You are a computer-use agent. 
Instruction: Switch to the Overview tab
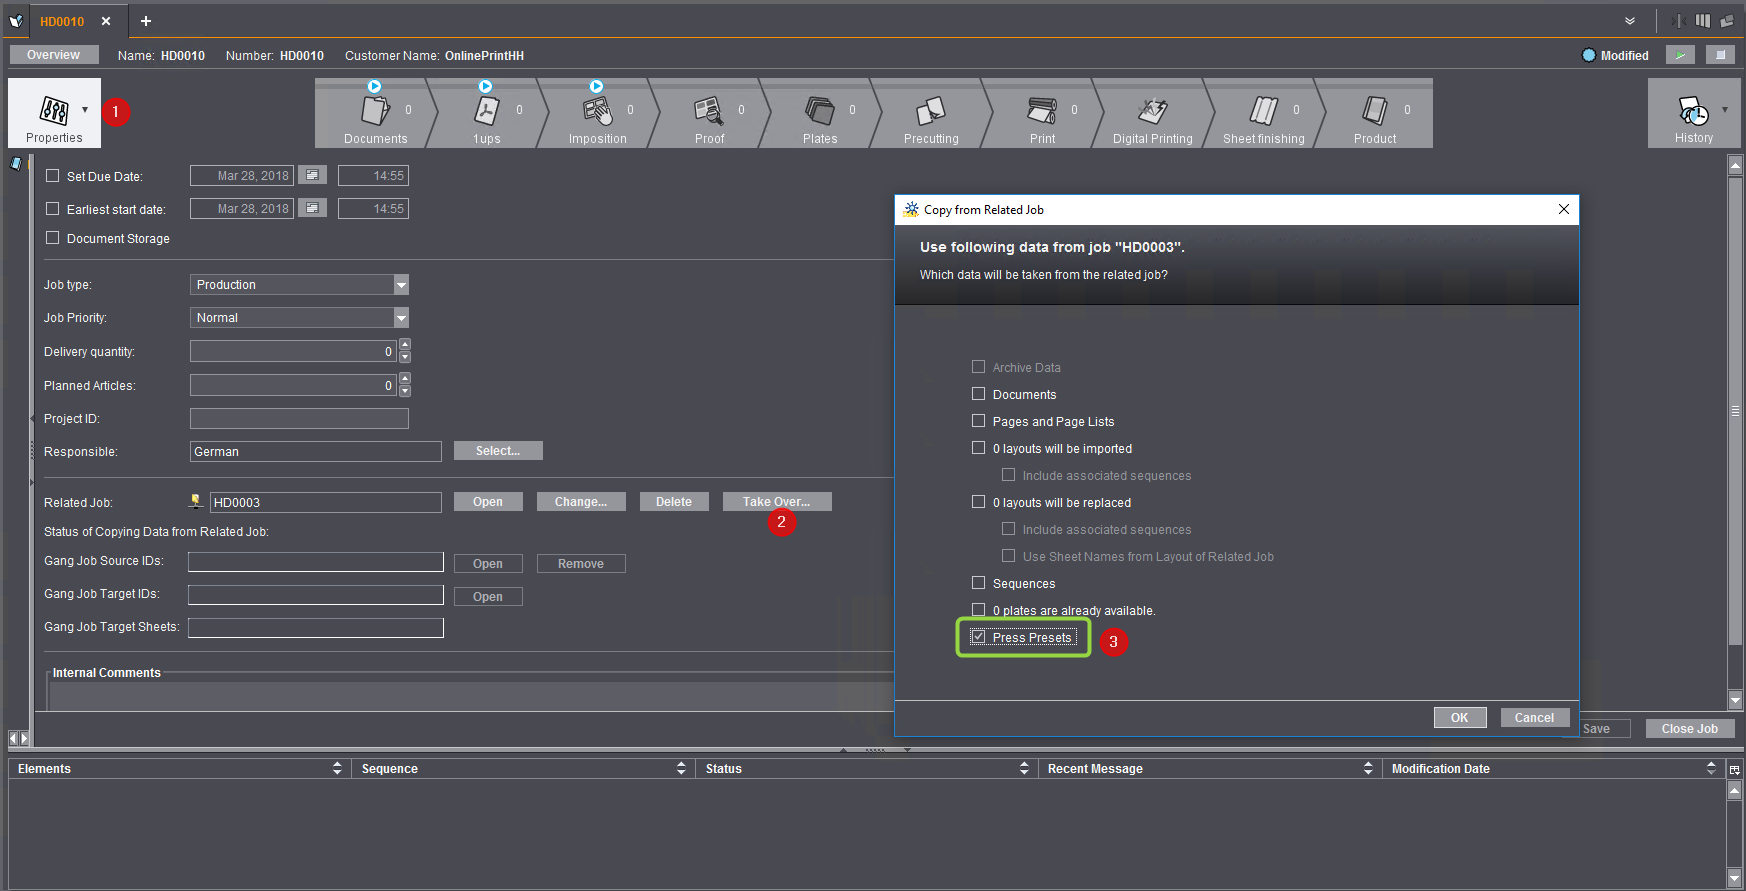point(53,55)
